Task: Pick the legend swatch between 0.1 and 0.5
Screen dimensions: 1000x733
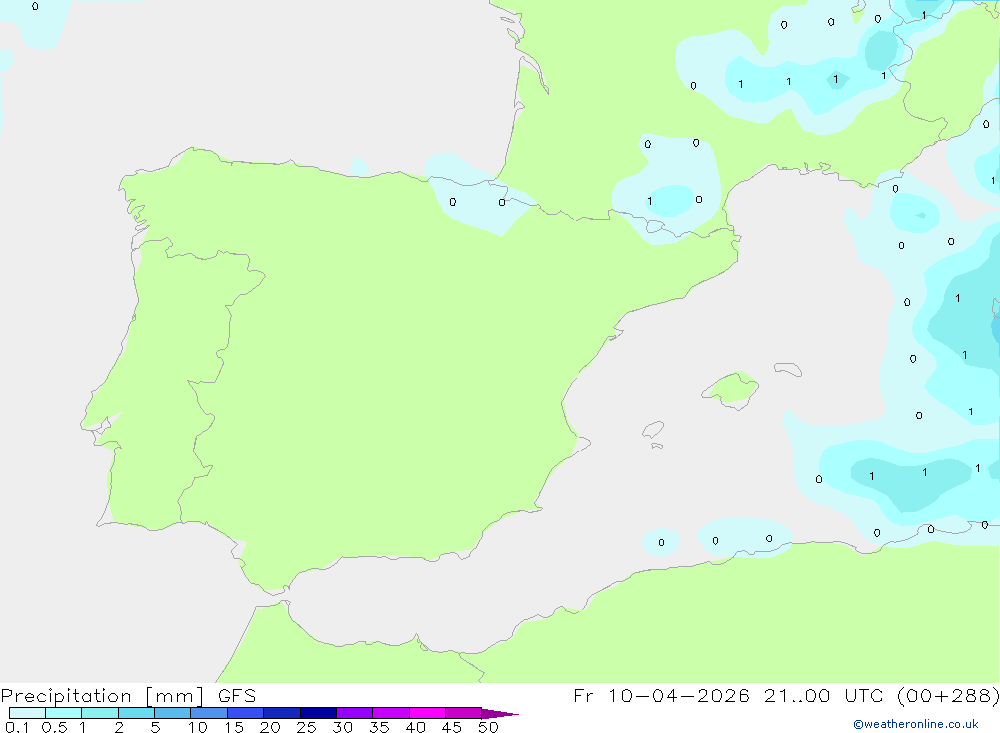Action: point(27,713)
